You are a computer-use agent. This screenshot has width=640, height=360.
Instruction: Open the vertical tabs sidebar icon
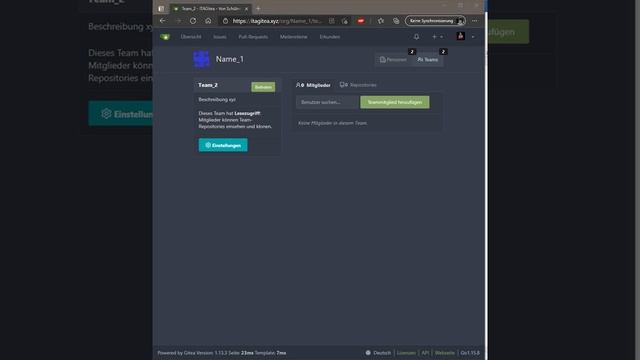coord(161,8)
